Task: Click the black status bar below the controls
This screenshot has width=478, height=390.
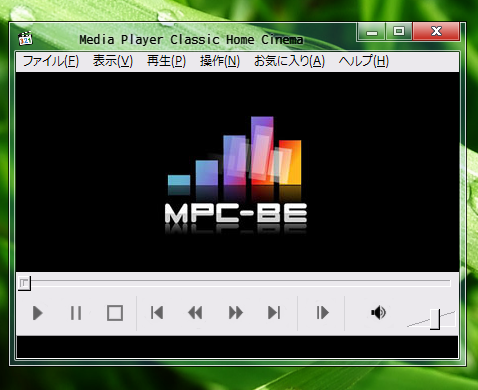Action: [x=237, y=347]
